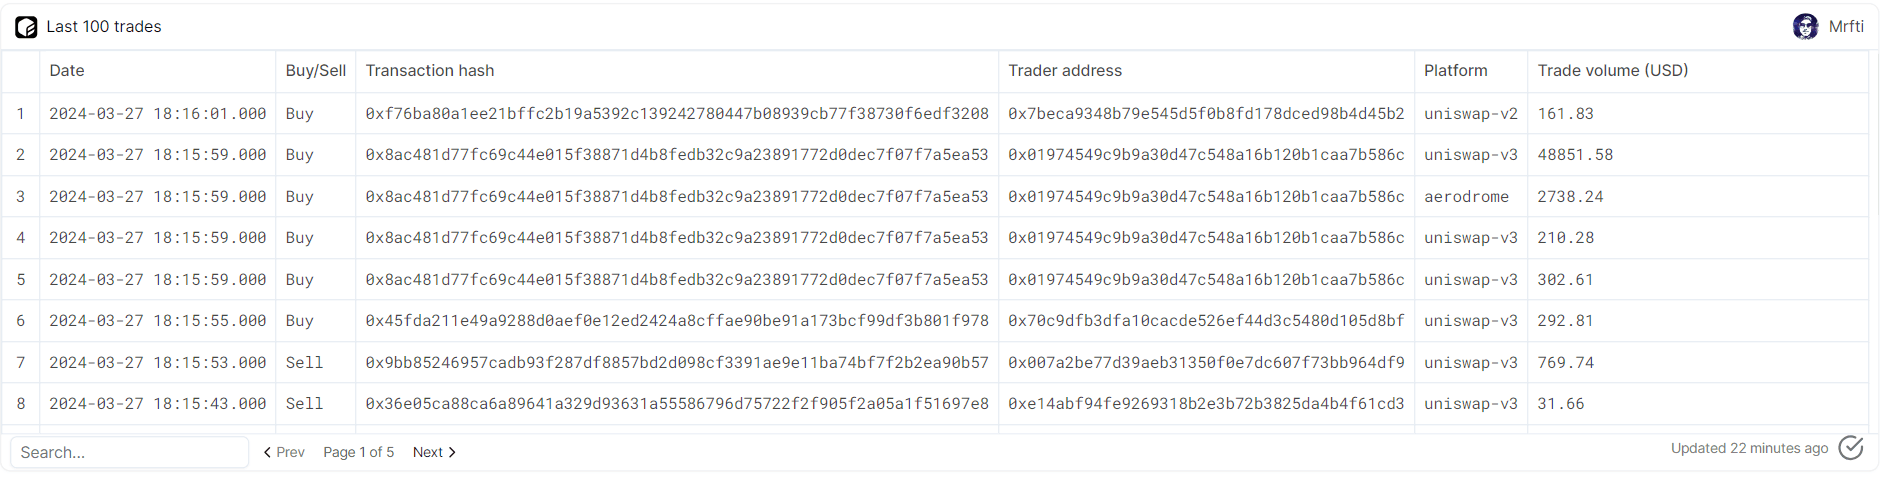Click the Trader address column header
The image size is (1880, 478).
(1065, 71)
